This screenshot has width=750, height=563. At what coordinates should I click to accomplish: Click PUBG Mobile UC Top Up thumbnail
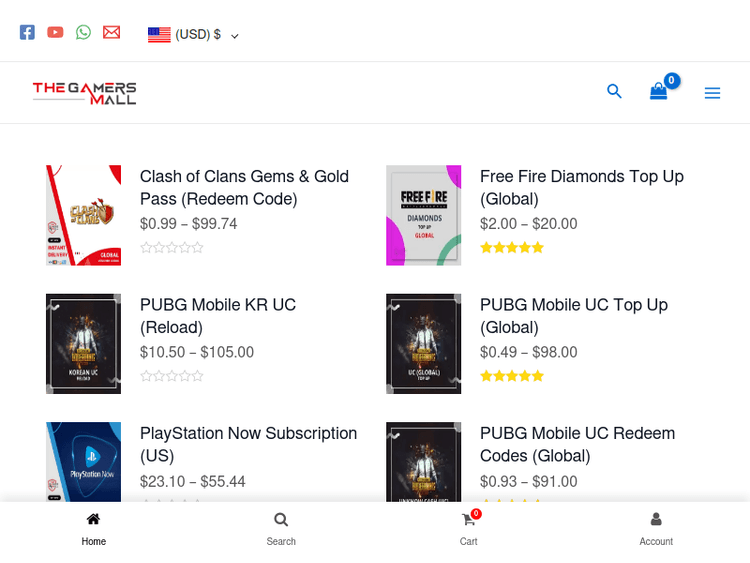[x=424, y=343]
